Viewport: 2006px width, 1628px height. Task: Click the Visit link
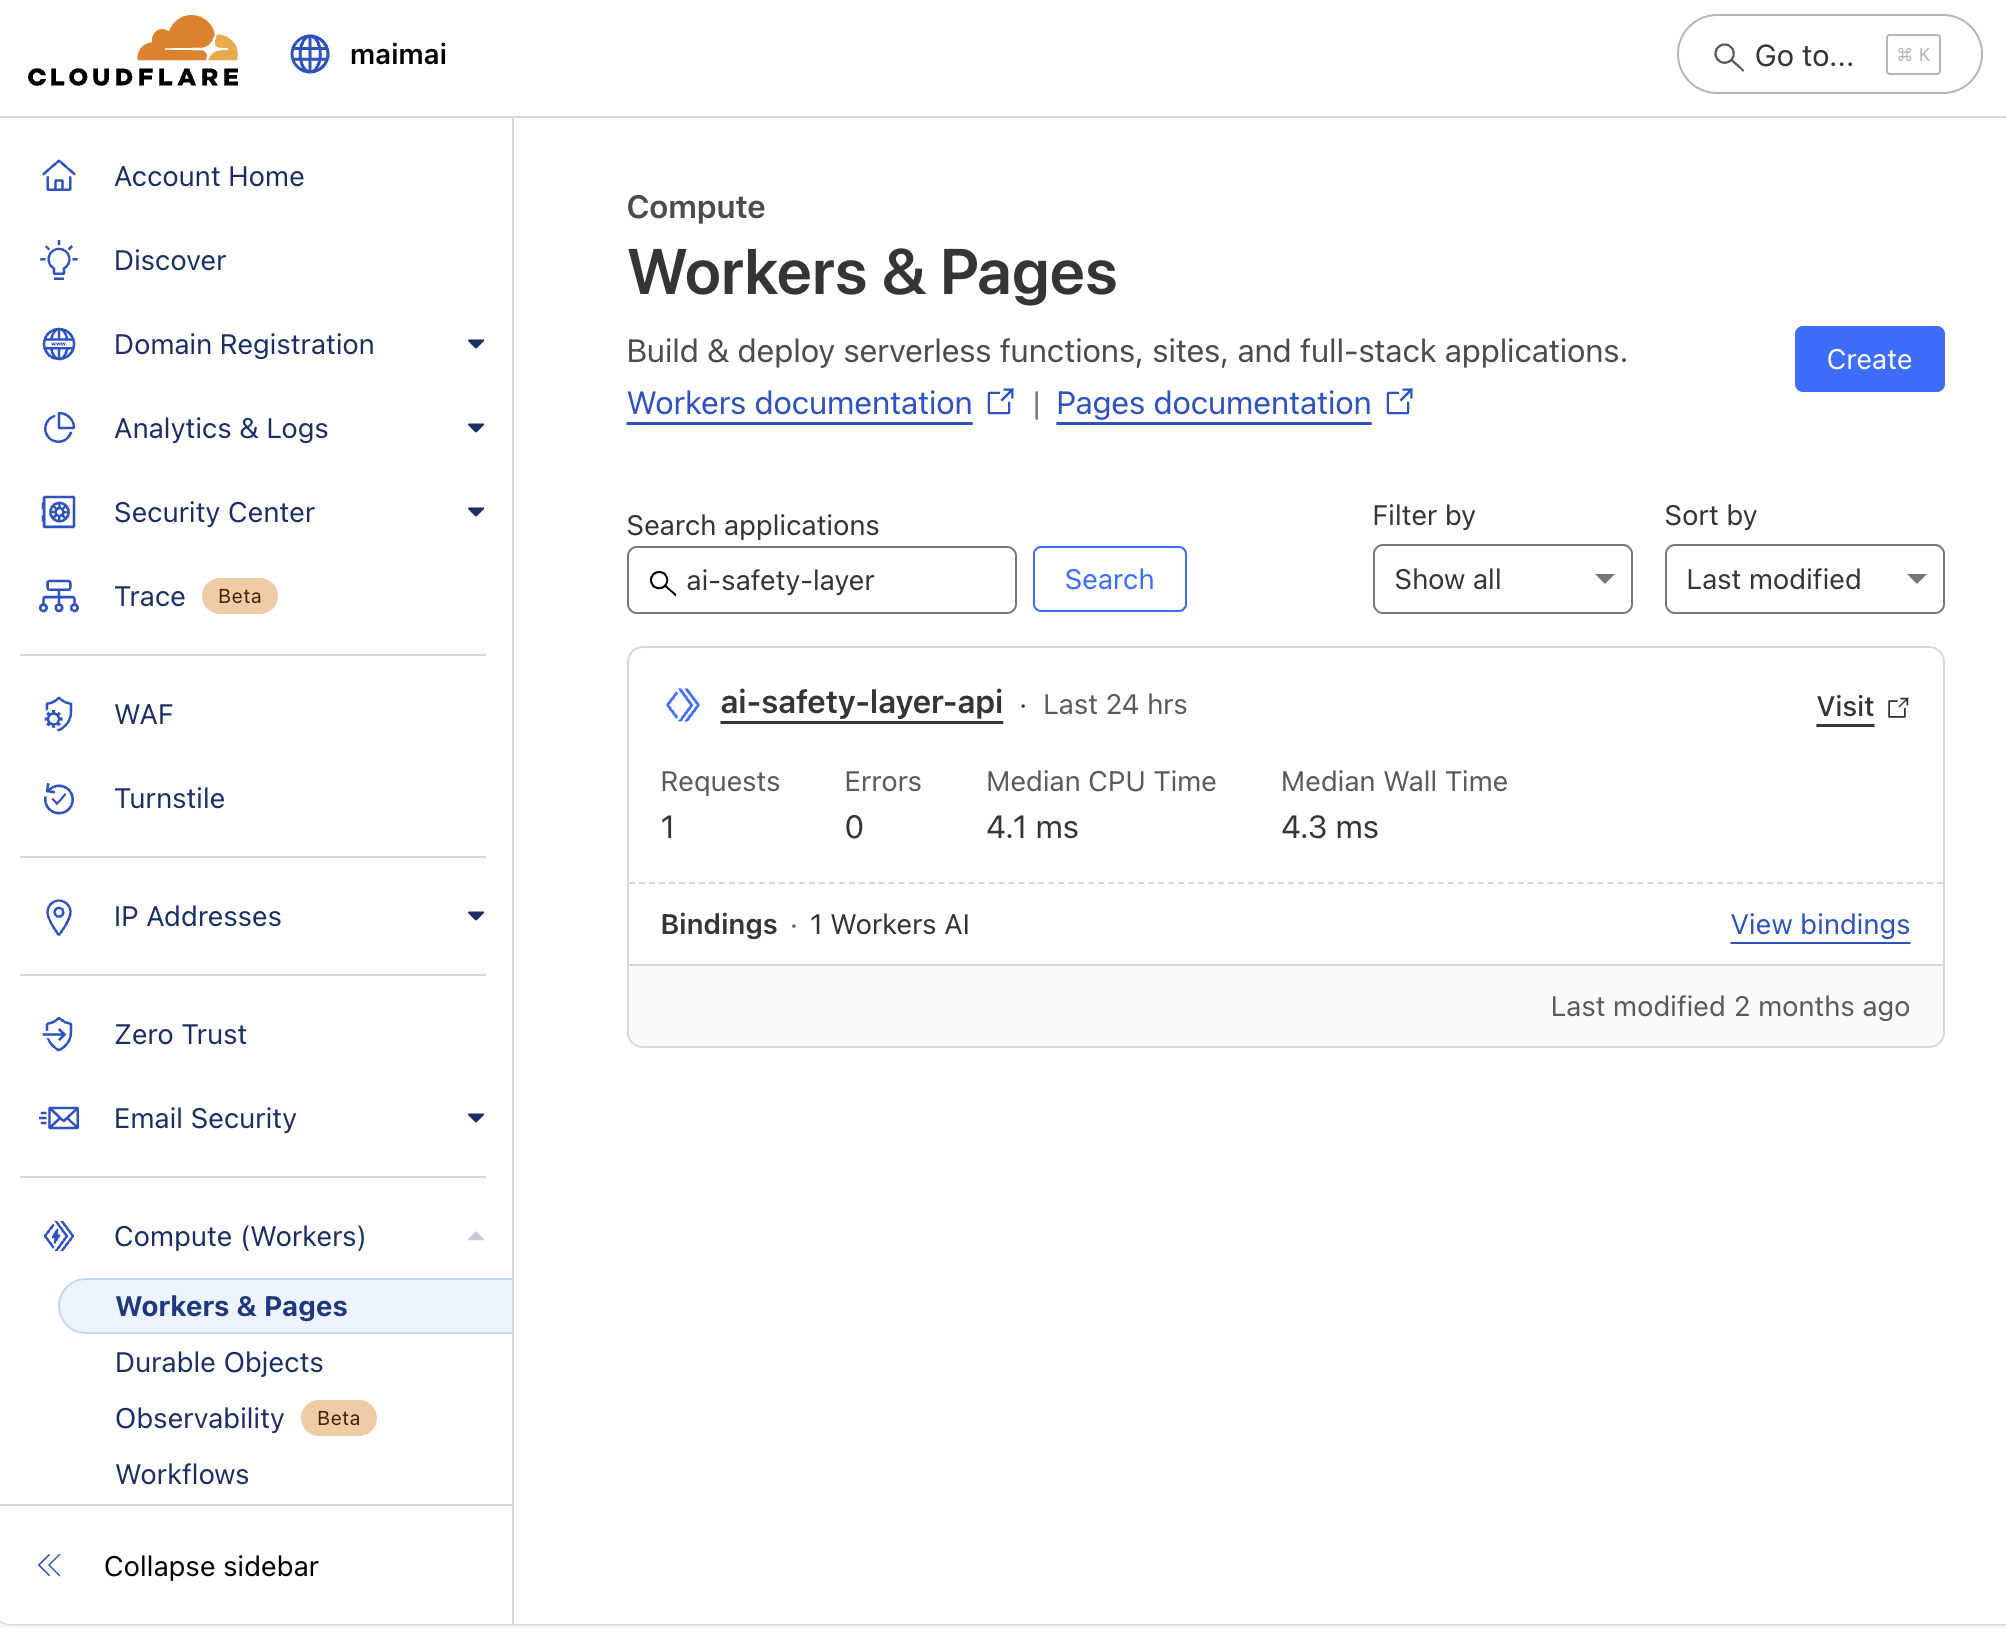tap(1845, 707)
